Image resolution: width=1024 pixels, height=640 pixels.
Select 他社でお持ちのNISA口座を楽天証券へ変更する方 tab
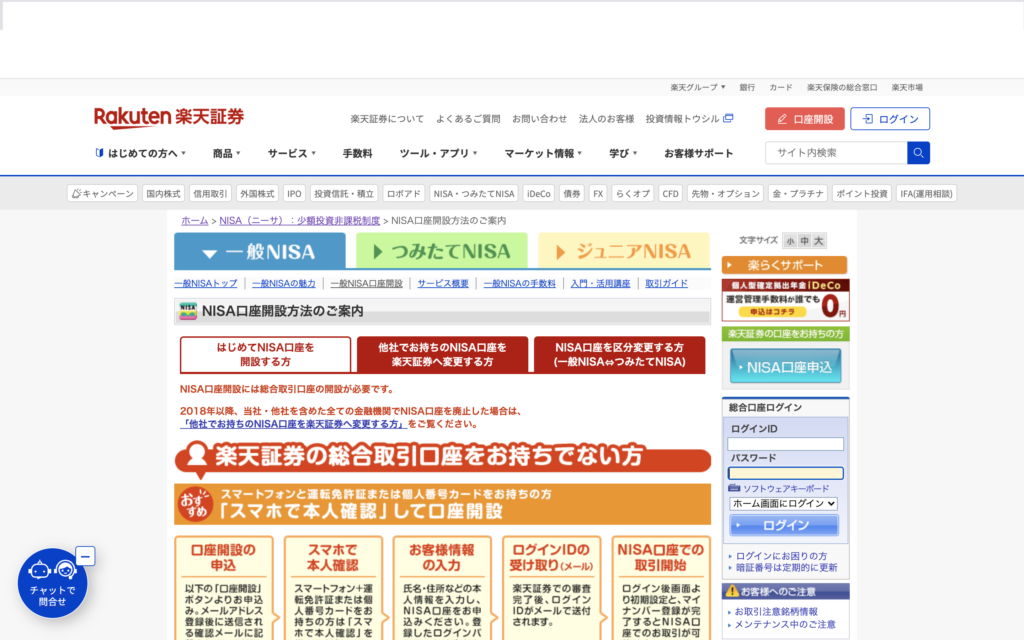pos(442,355)
